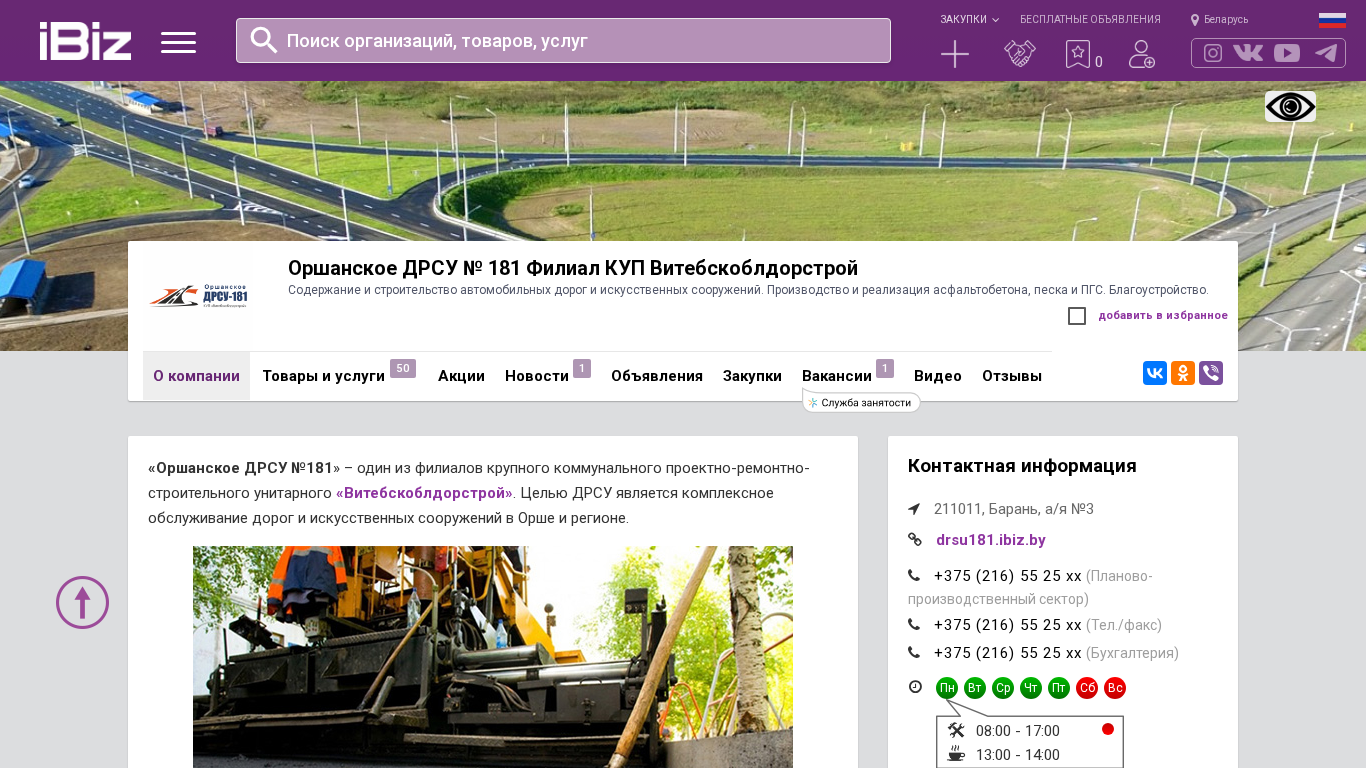Visit drsu181.ibiz.by website link
1366x768 pixels.
pos(991,540)
